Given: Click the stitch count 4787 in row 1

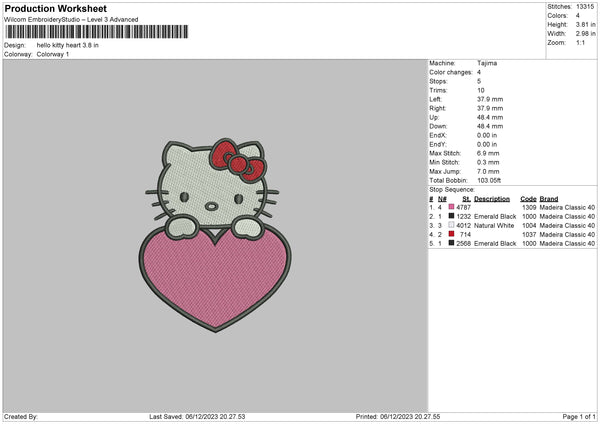Looking at the screenshot, I should [x=463, y=207].
